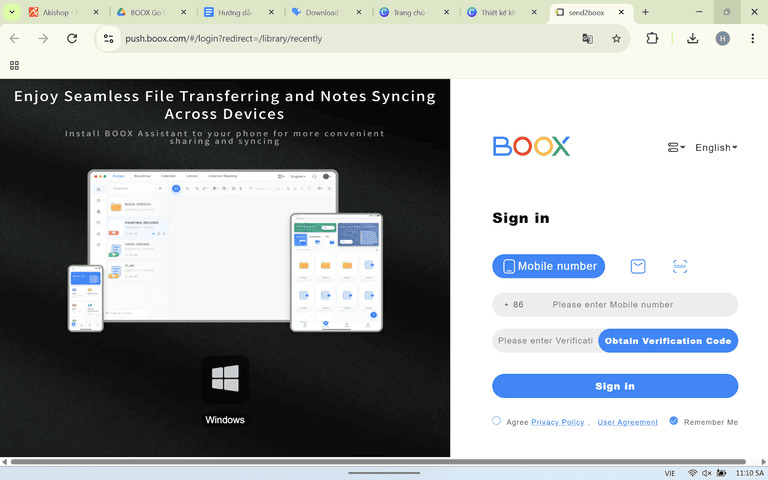Click the blue Sign in button
Image resolution: width=768 pixels, height=480 pixels.
(x=615, y=386)
